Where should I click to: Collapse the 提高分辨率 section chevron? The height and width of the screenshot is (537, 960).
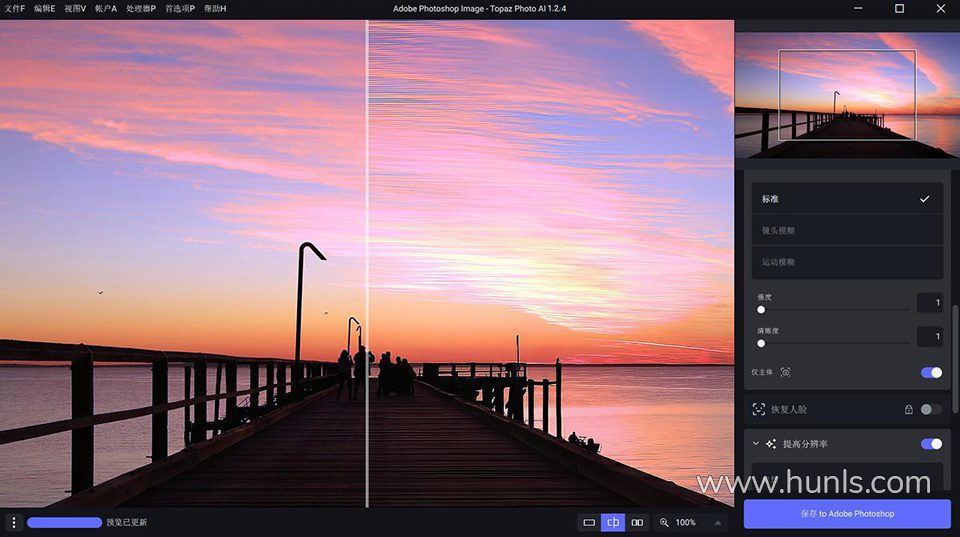pyautogui.click(x=756, y=444)
